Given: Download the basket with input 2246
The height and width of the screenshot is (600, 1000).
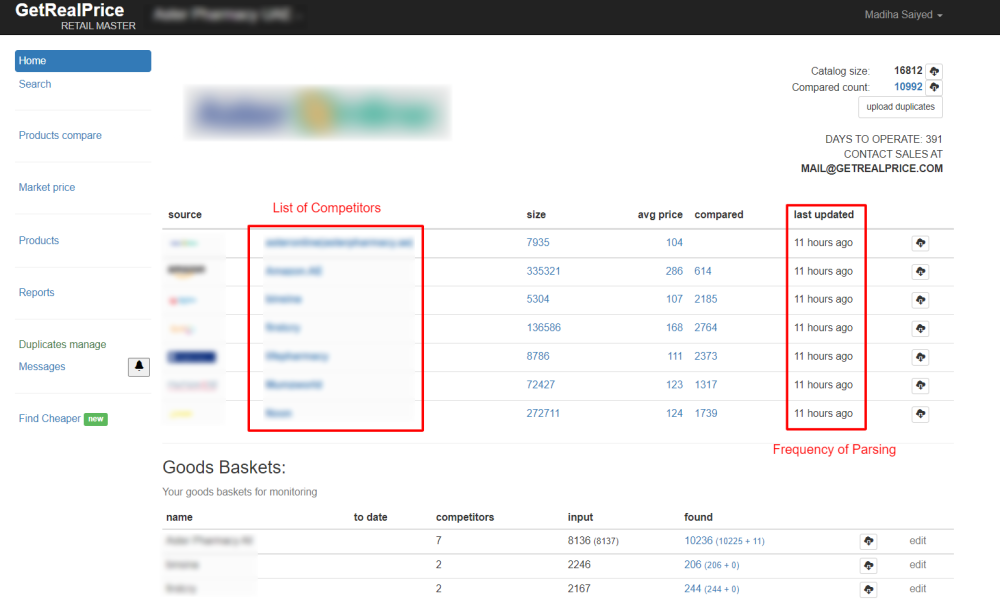Looking at the screenshot, I should click(868, 565).
